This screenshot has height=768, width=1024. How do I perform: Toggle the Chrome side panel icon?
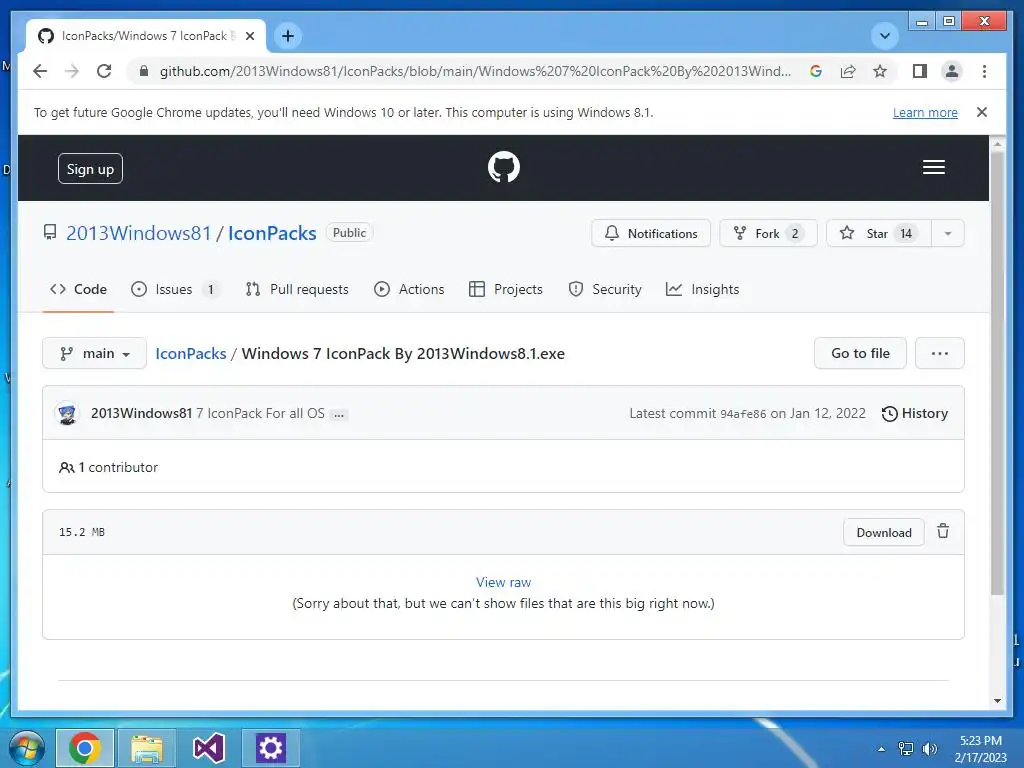[x=920, y=71]
